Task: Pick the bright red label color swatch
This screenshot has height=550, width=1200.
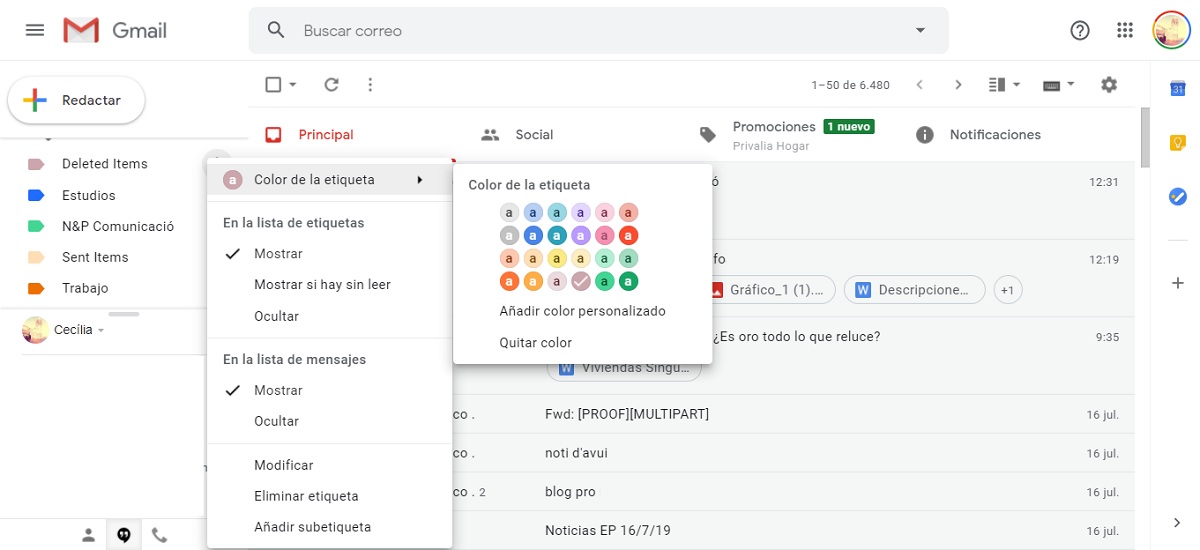Action: tap(628, 235)
